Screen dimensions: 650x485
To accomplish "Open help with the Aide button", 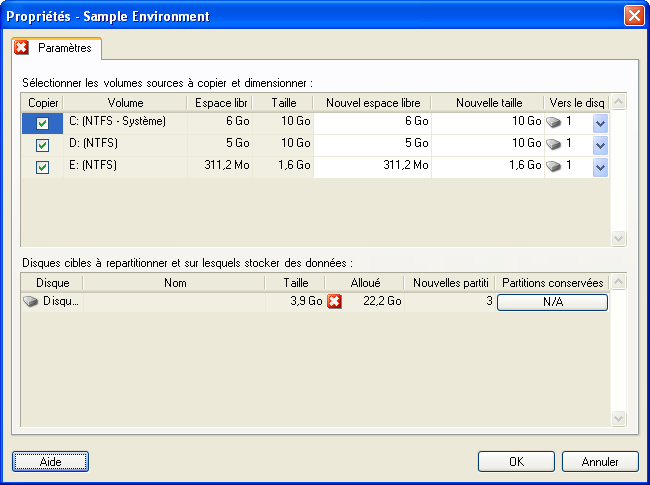I will [x=50, y=462].
